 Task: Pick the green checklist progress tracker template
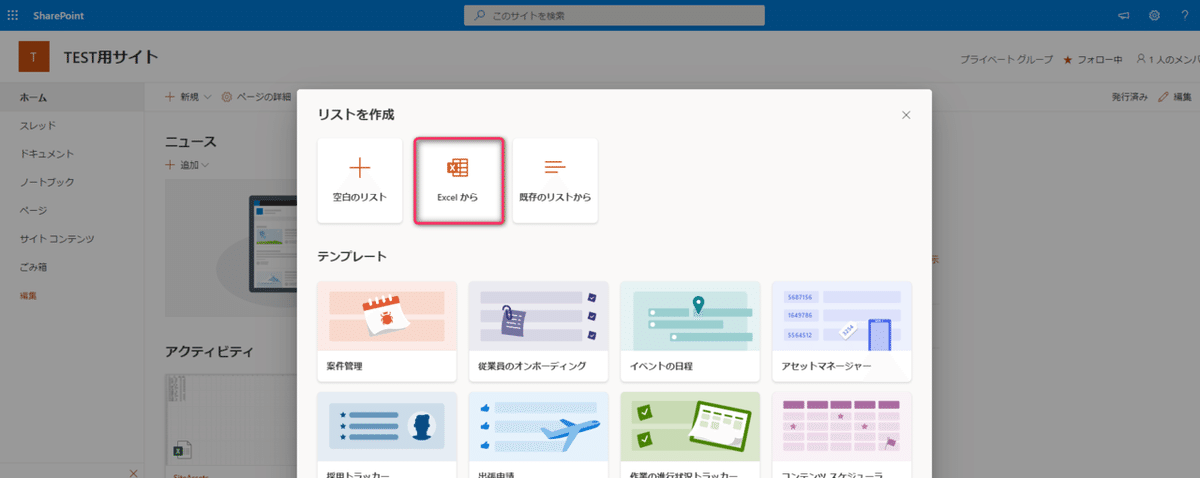690,435
